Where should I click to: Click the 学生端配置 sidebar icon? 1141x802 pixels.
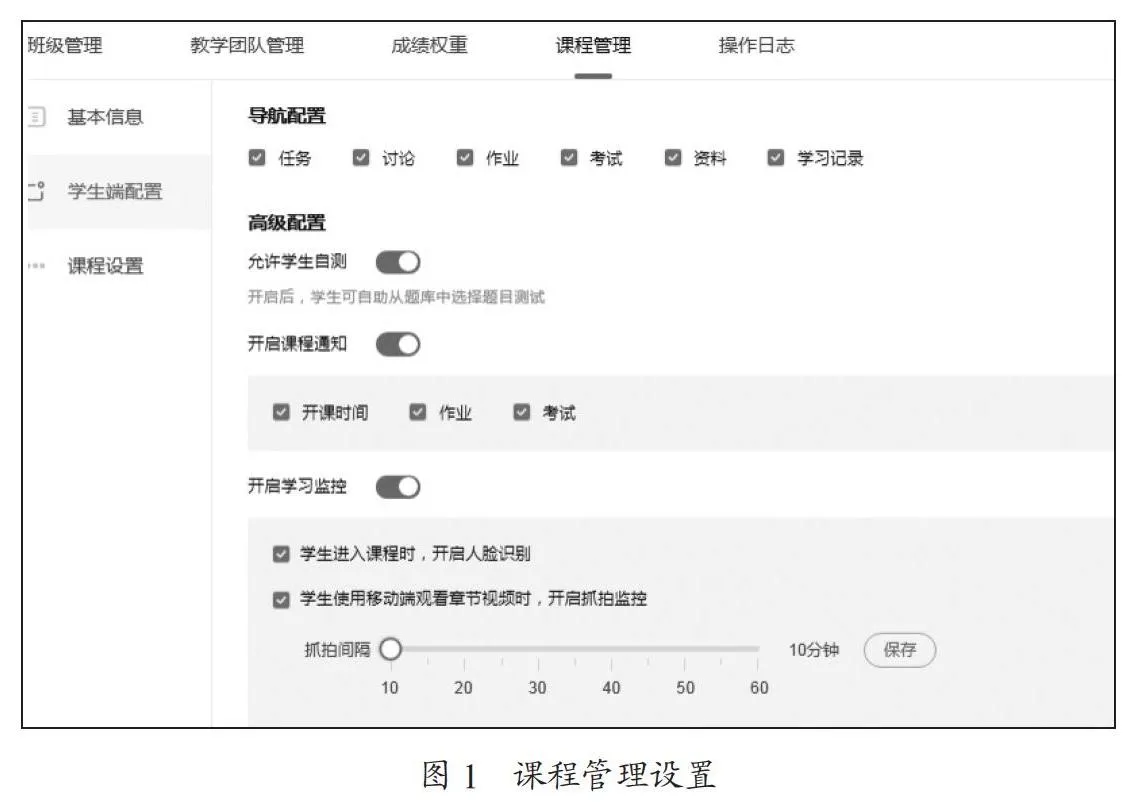[x=36, y=191]
